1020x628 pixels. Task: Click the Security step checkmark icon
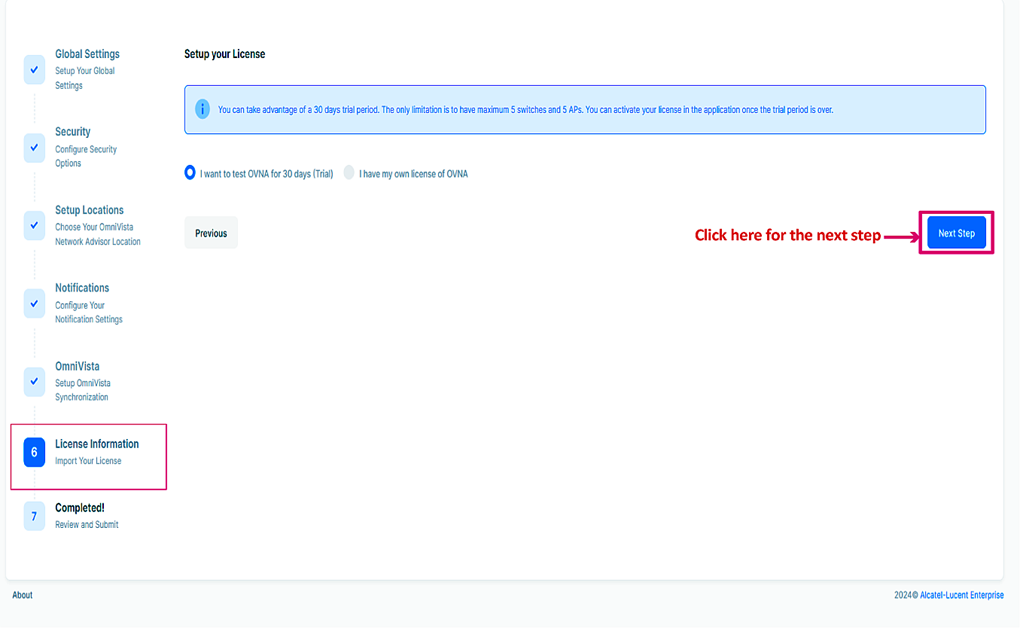tap(34, 148)
